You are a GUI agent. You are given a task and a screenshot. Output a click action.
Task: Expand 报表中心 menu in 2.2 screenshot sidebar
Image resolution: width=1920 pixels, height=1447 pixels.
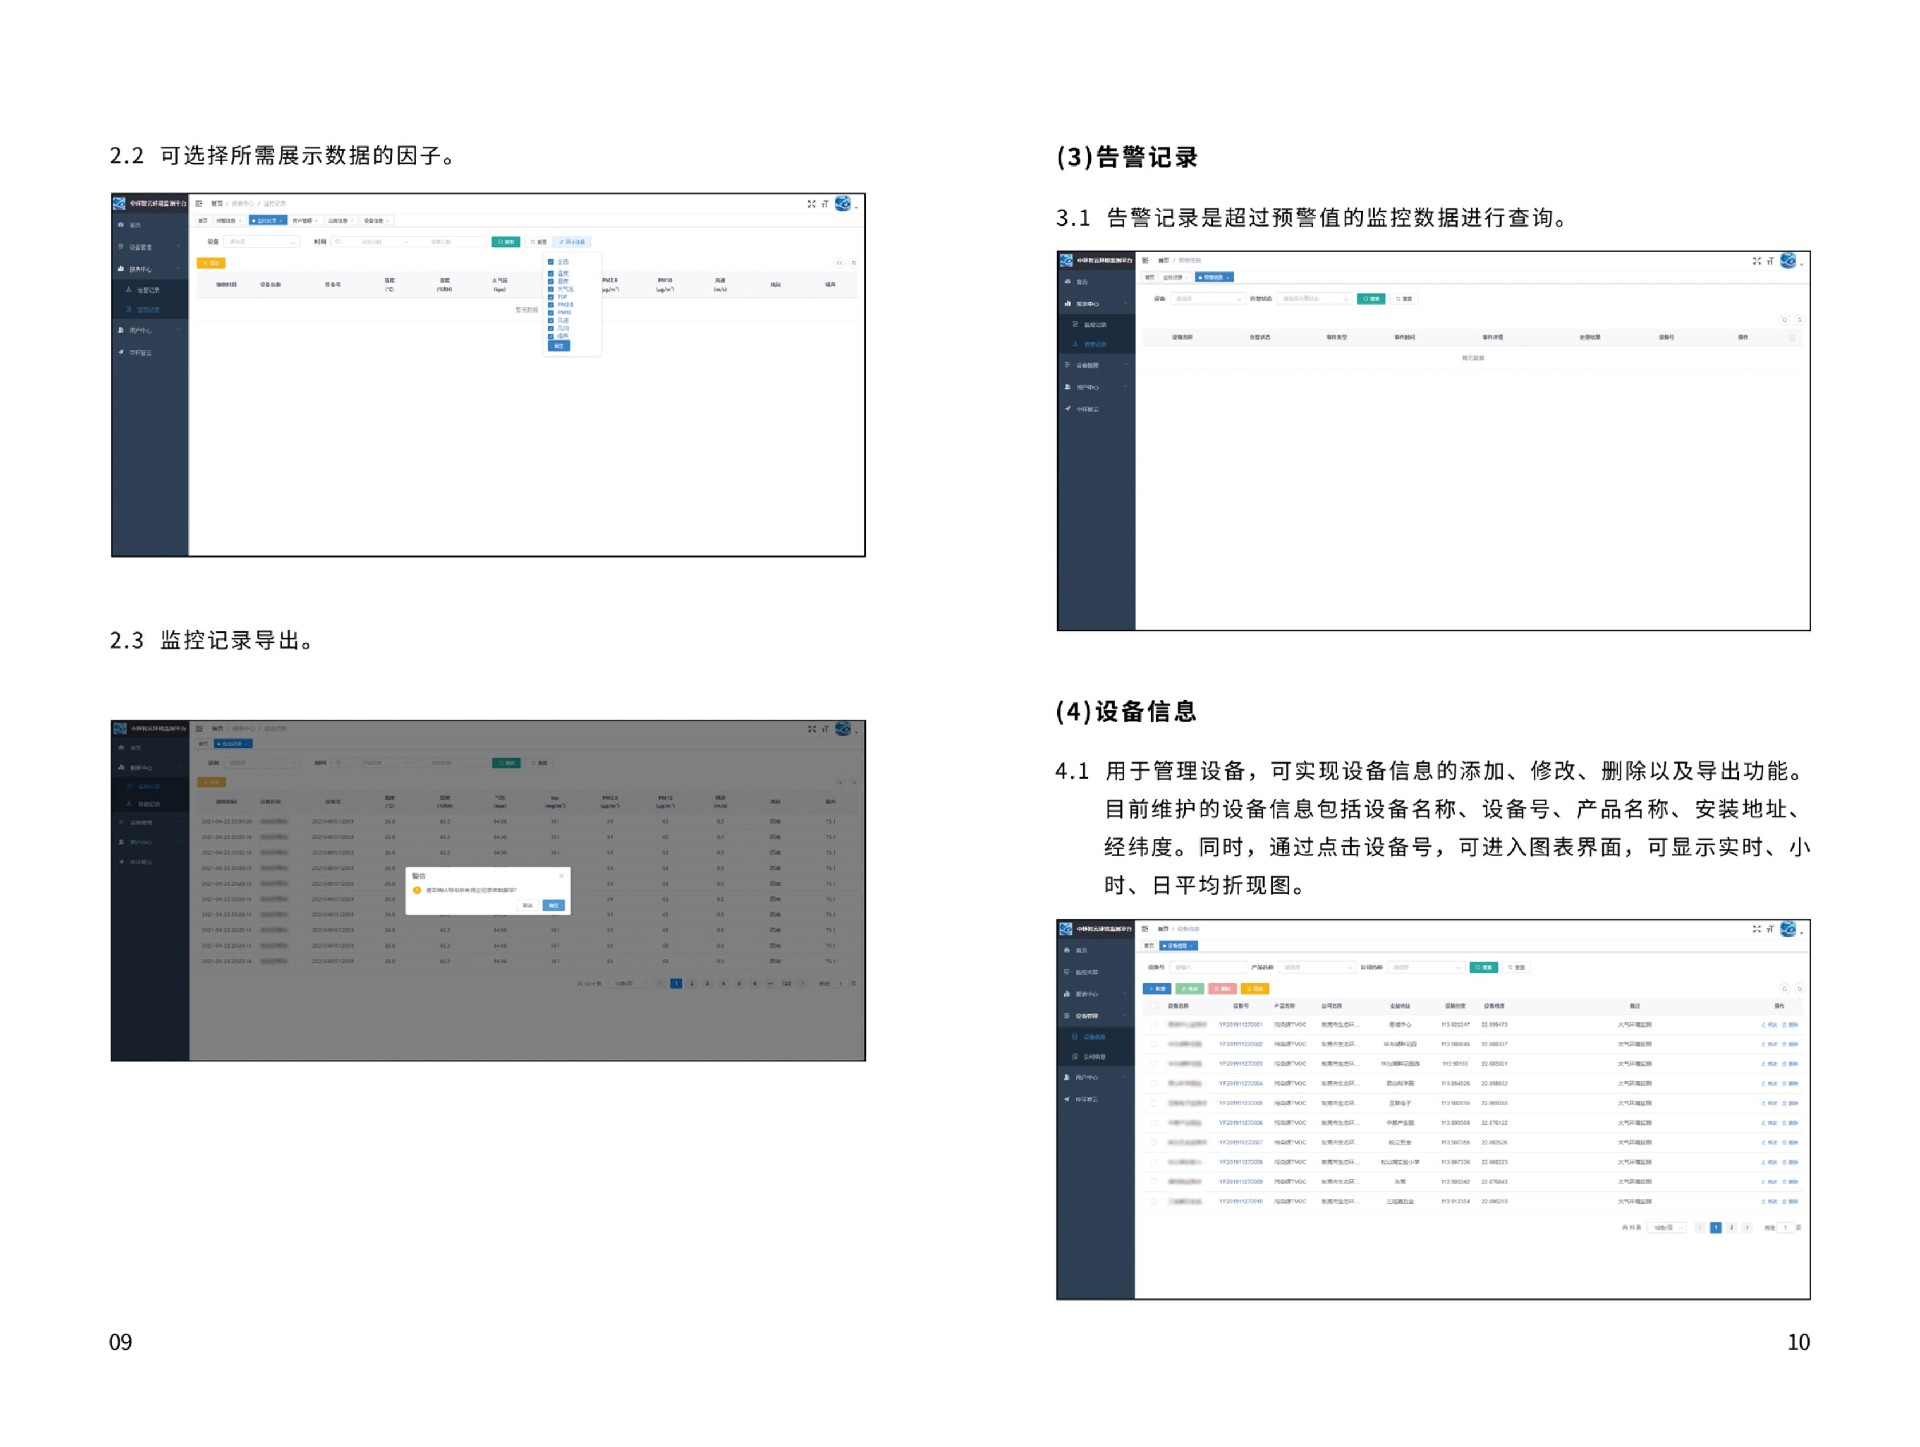[x=149, y=269]
